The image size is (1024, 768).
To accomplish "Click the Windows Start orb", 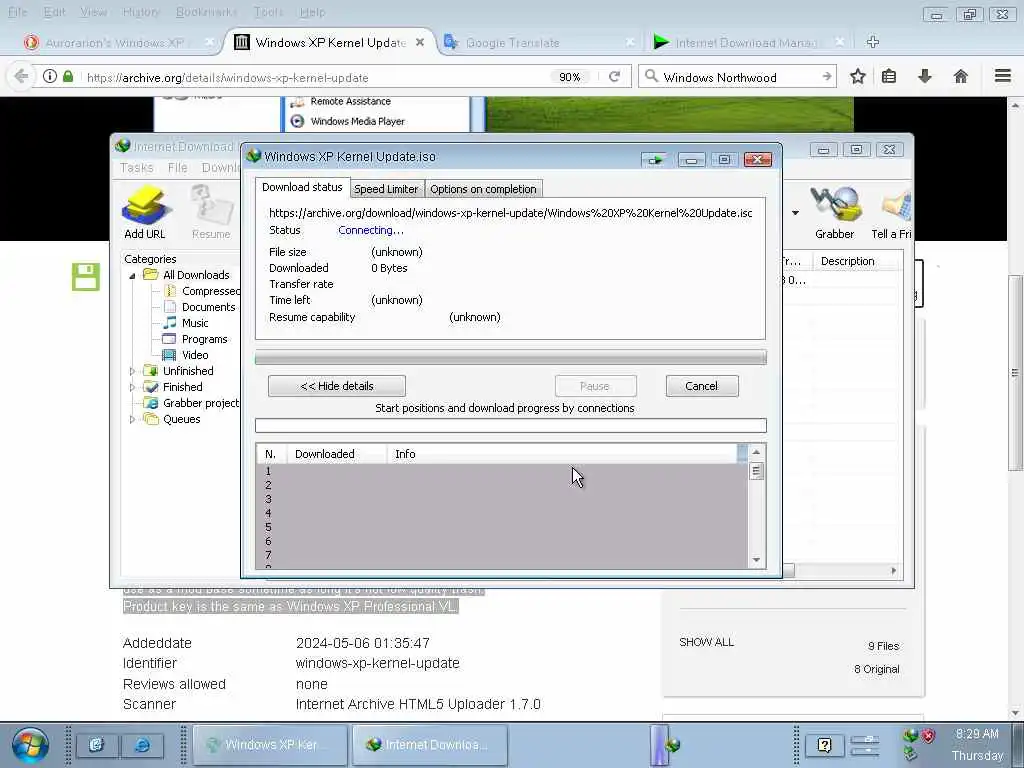I will [x=29, y=745].
